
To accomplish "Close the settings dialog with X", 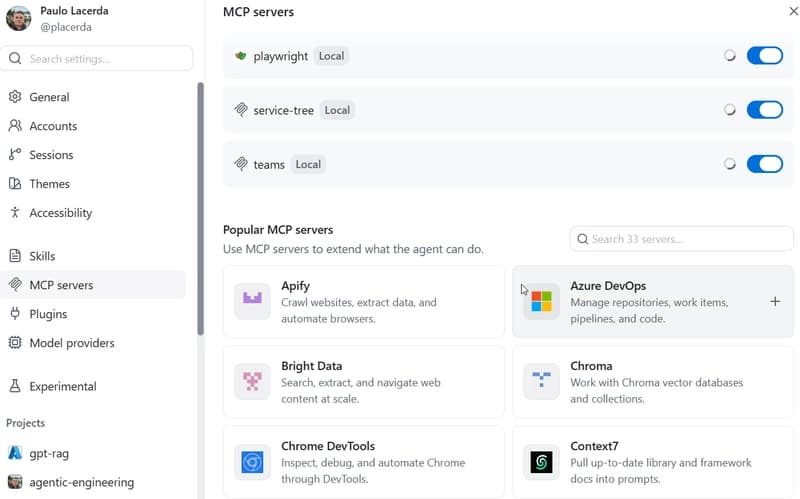I will (793, 11).
